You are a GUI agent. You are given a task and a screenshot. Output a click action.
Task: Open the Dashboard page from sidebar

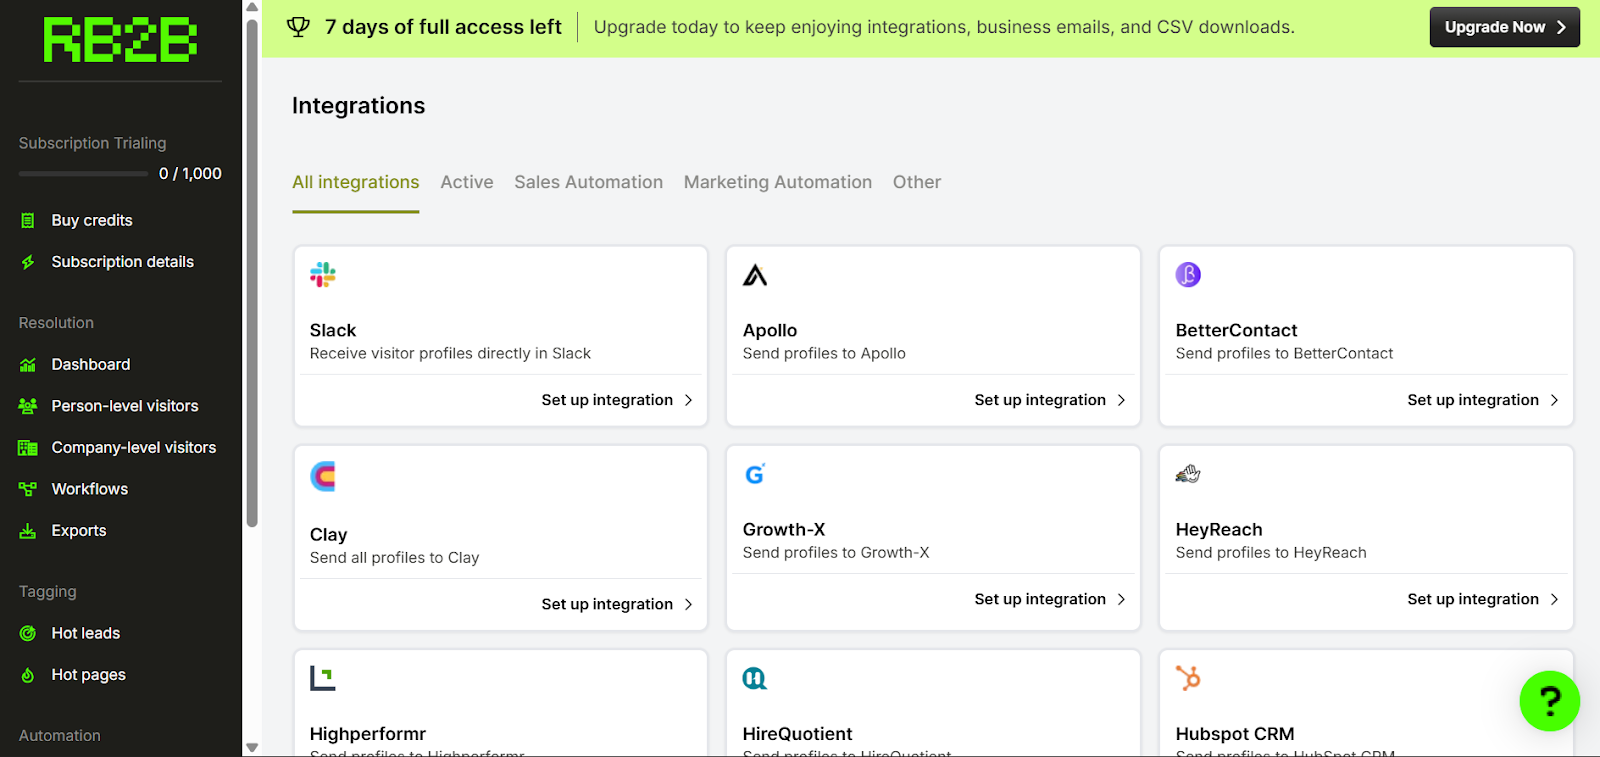tap(90, 365)
